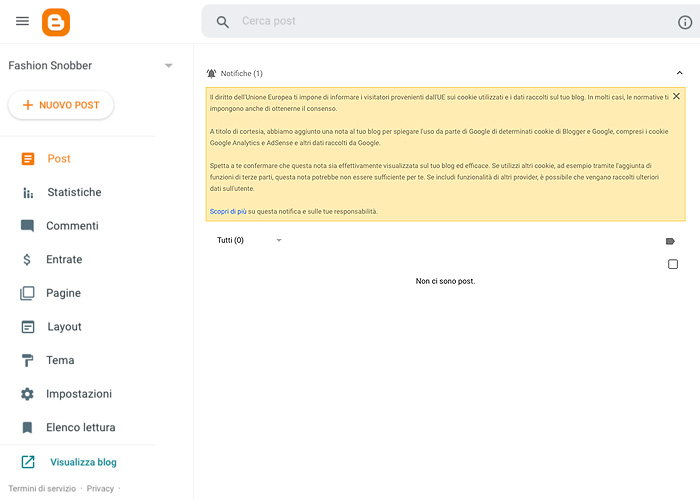
Task: Click the plus icon in NUOVO POST
Action: 28,105
